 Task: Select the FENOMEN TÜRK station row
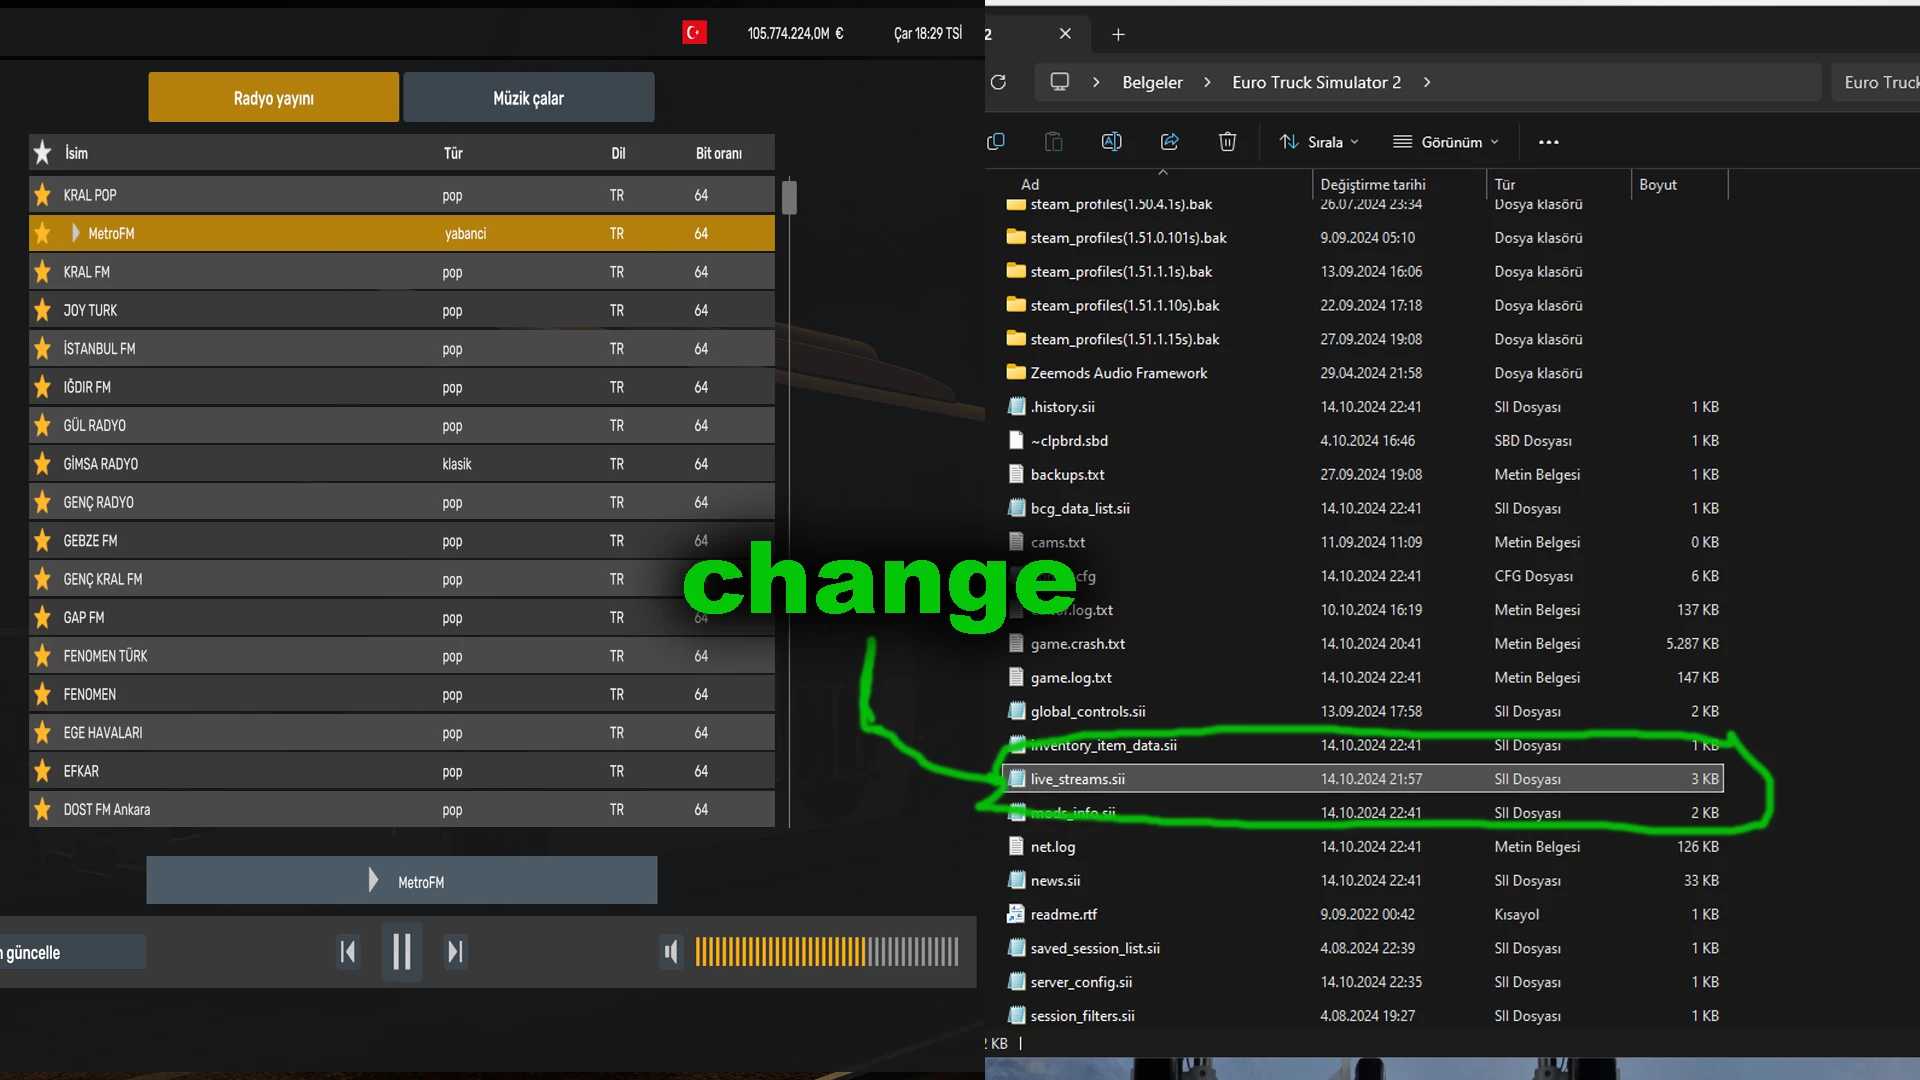coord(402,656)
